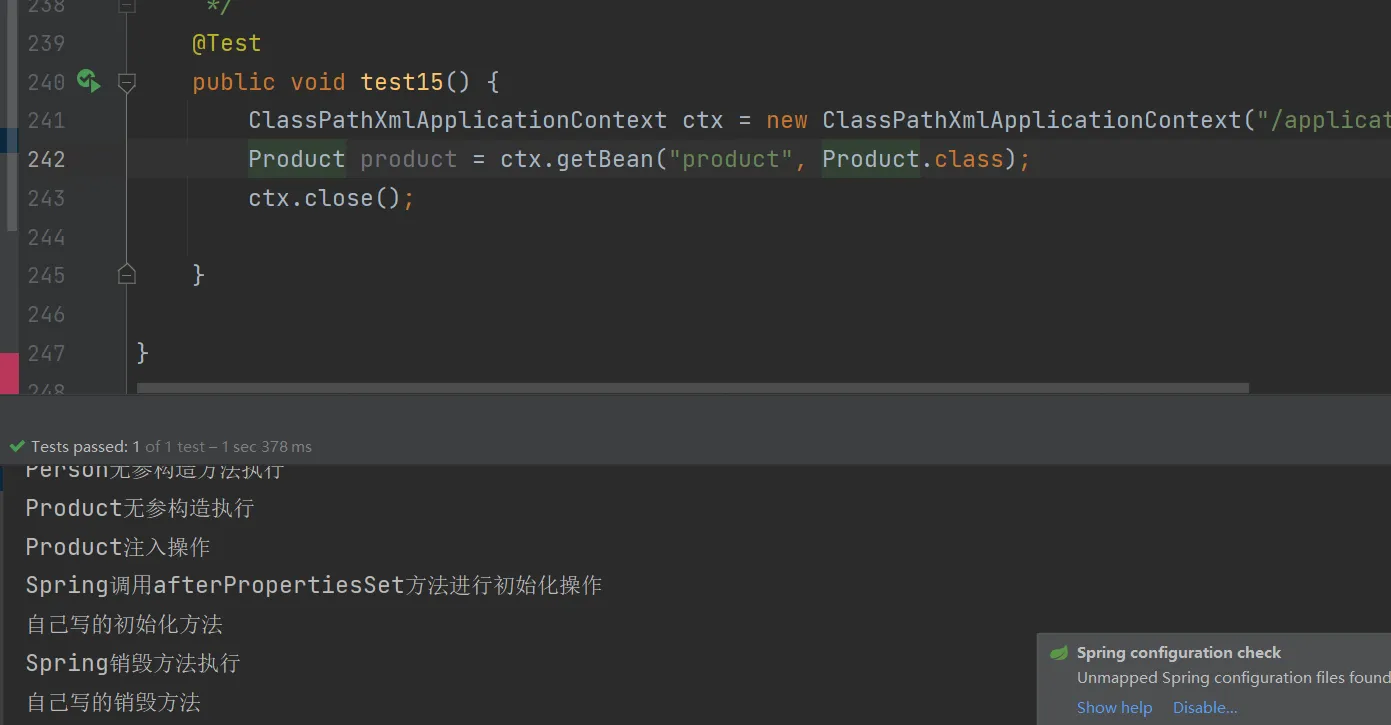
Task: Click the ctx.close() statement
Action: pyautogui.click(x=331, y=198)
